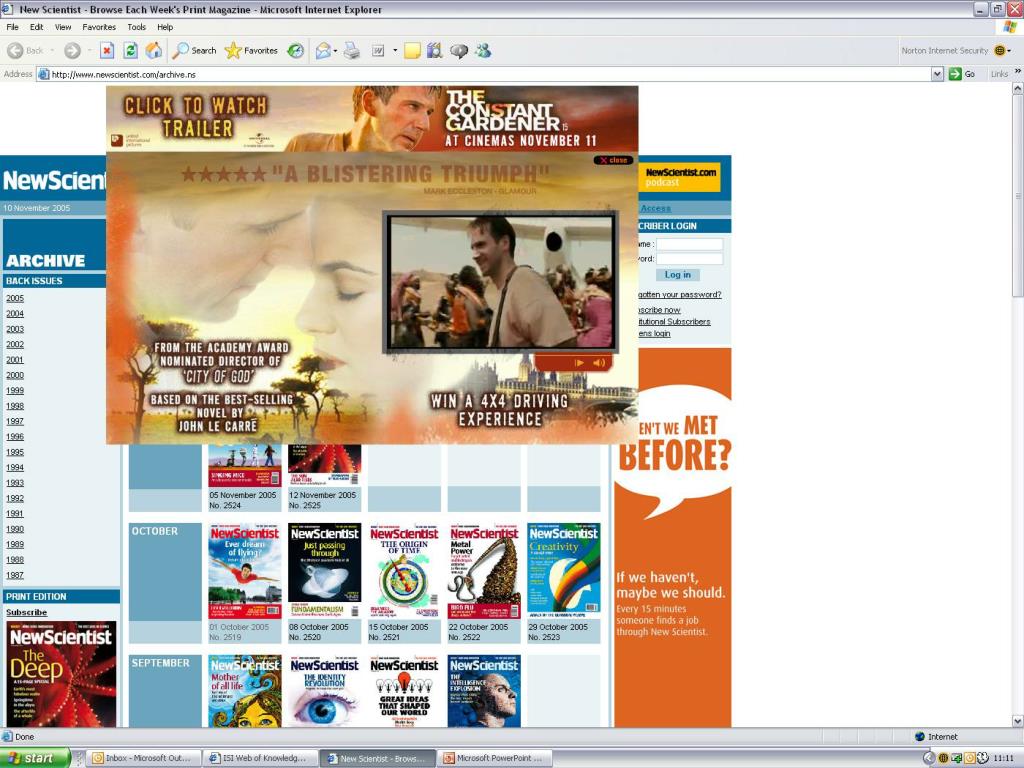Open the Edit menu
Screen dimensions: 1024x768
(x=37, y=27)
